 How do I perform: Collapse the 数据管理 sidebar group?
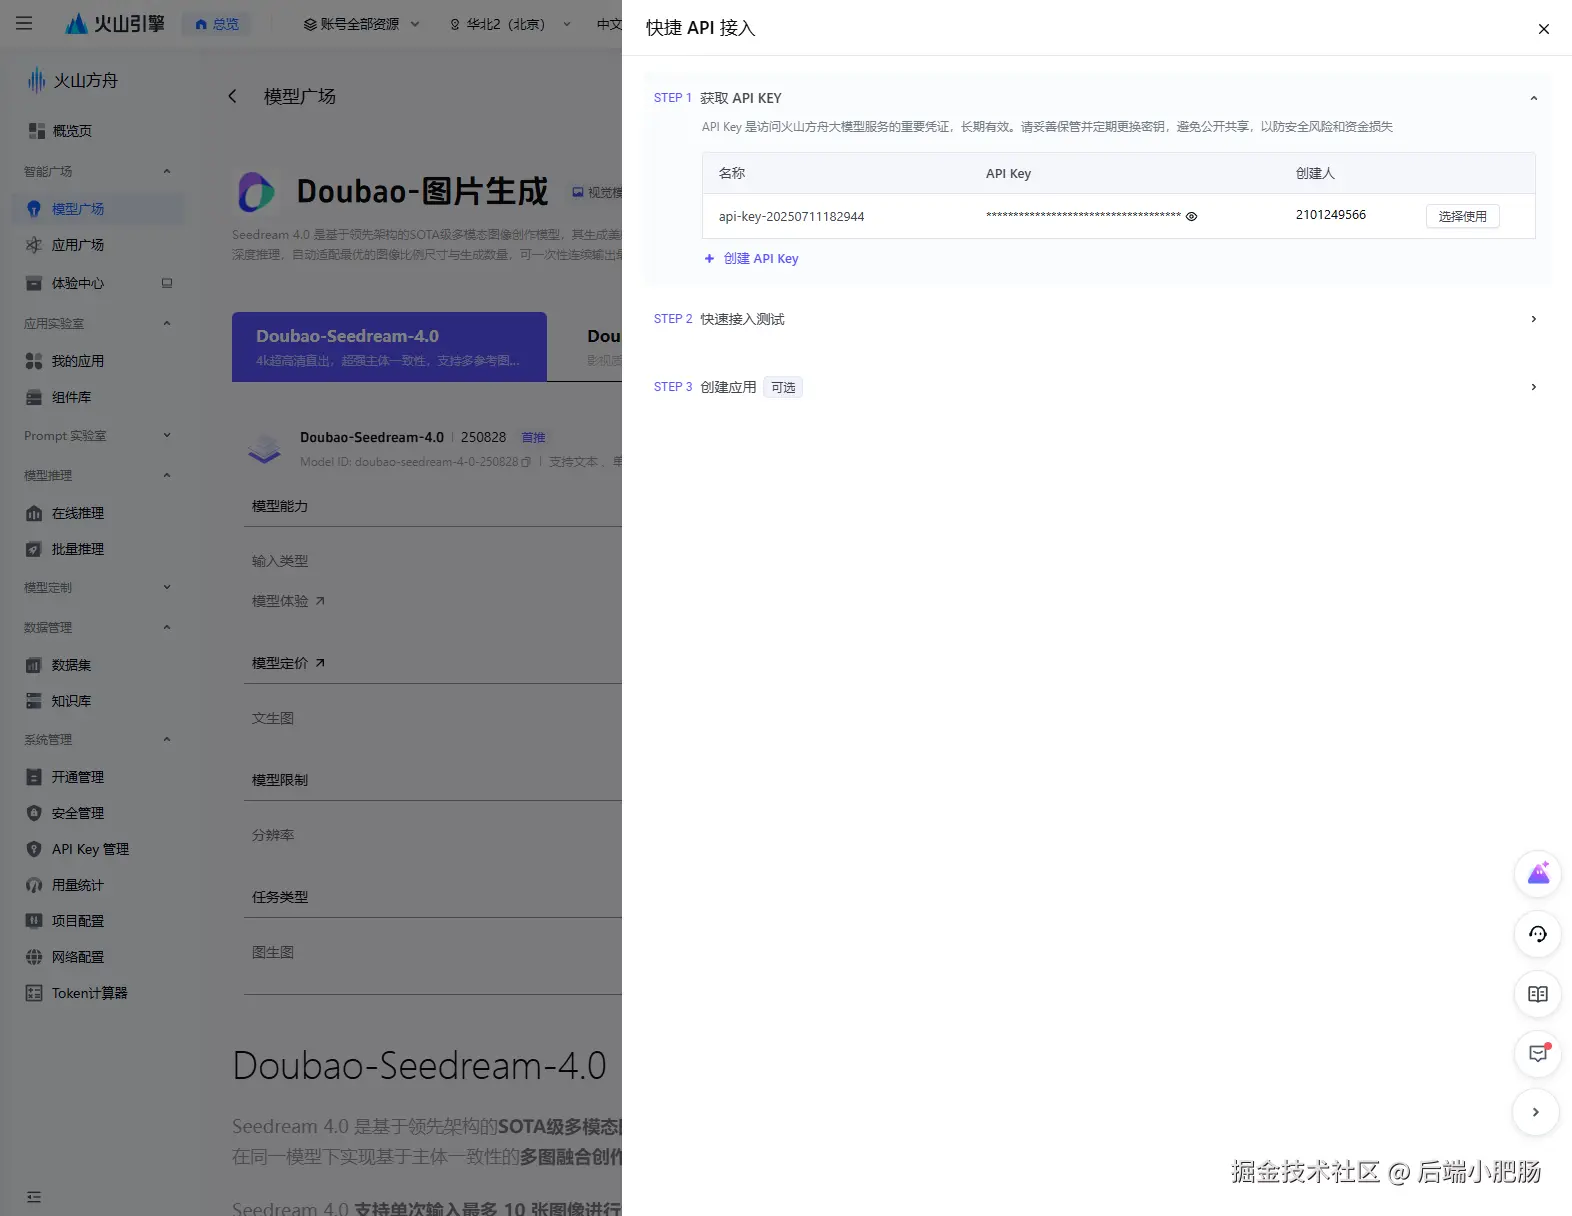click(x=167, y=627)
